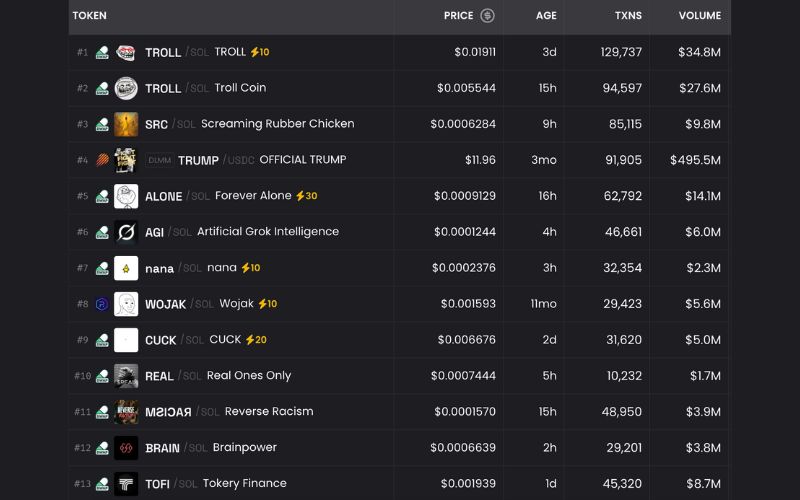Open the Real Ones Only pair name
Viewport: 800px width, 500px height.
click(x=249, y=376)
